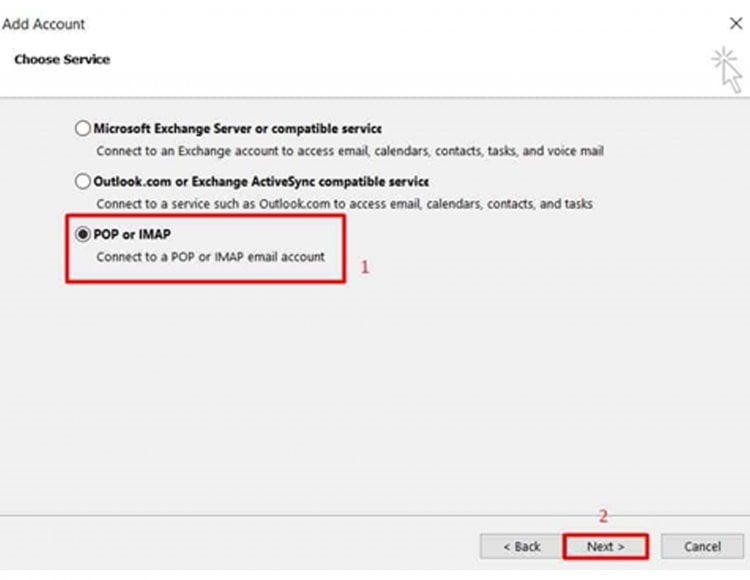Cancel the Add Account wizard
Screen dimensions: 750x580
coord(702,547)
